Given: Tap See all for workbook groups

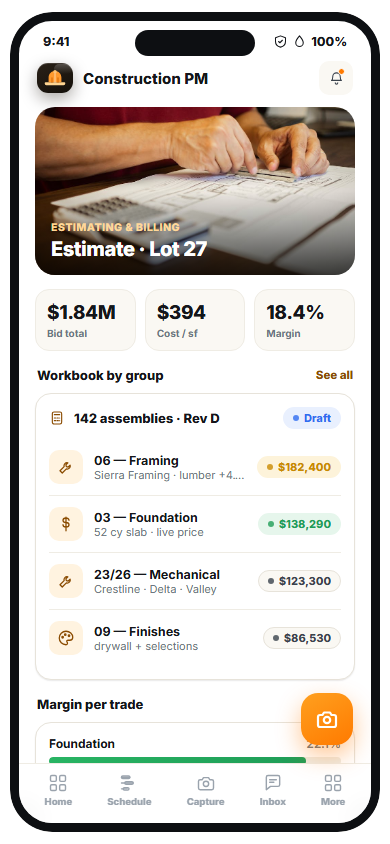Looking at the screenshot, I should pyautogui.click(x=334, y=375).
